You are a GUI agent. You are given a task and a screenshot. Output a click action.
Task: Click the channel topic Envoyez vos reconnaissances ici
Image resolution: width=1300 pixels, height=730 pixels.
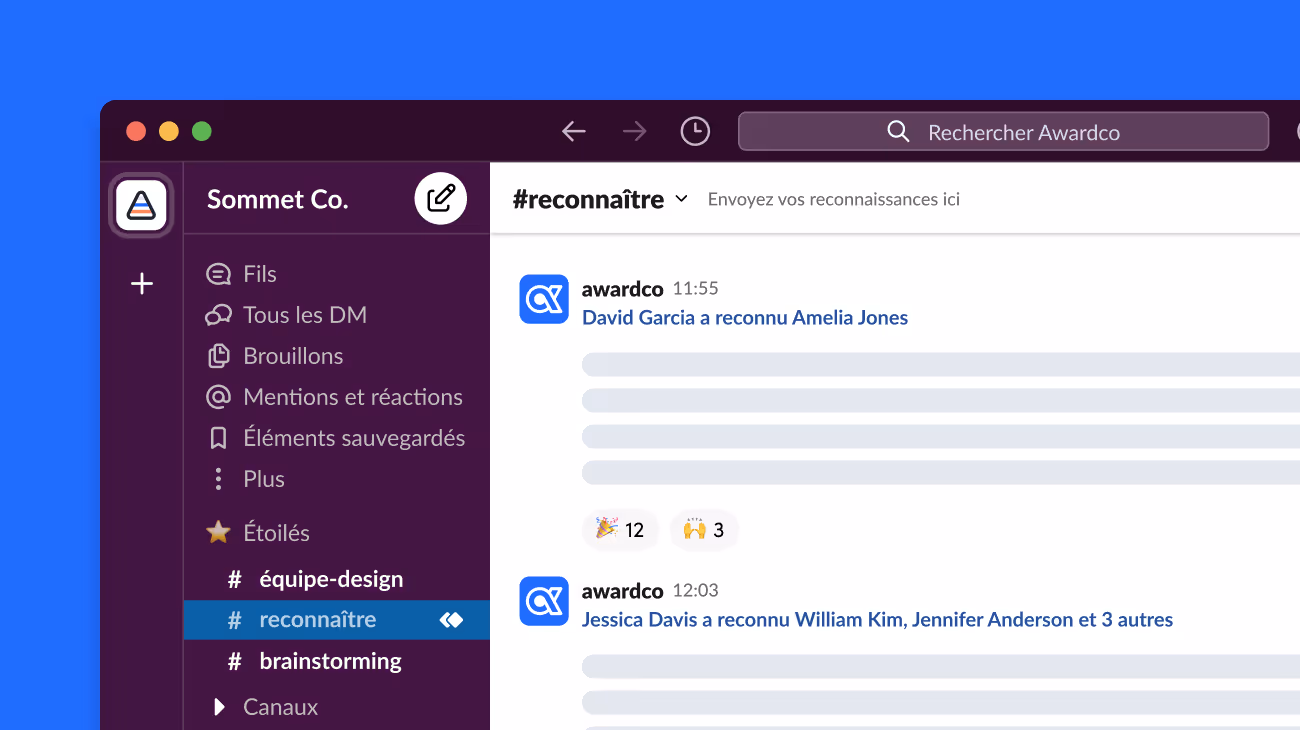(834, 199)
